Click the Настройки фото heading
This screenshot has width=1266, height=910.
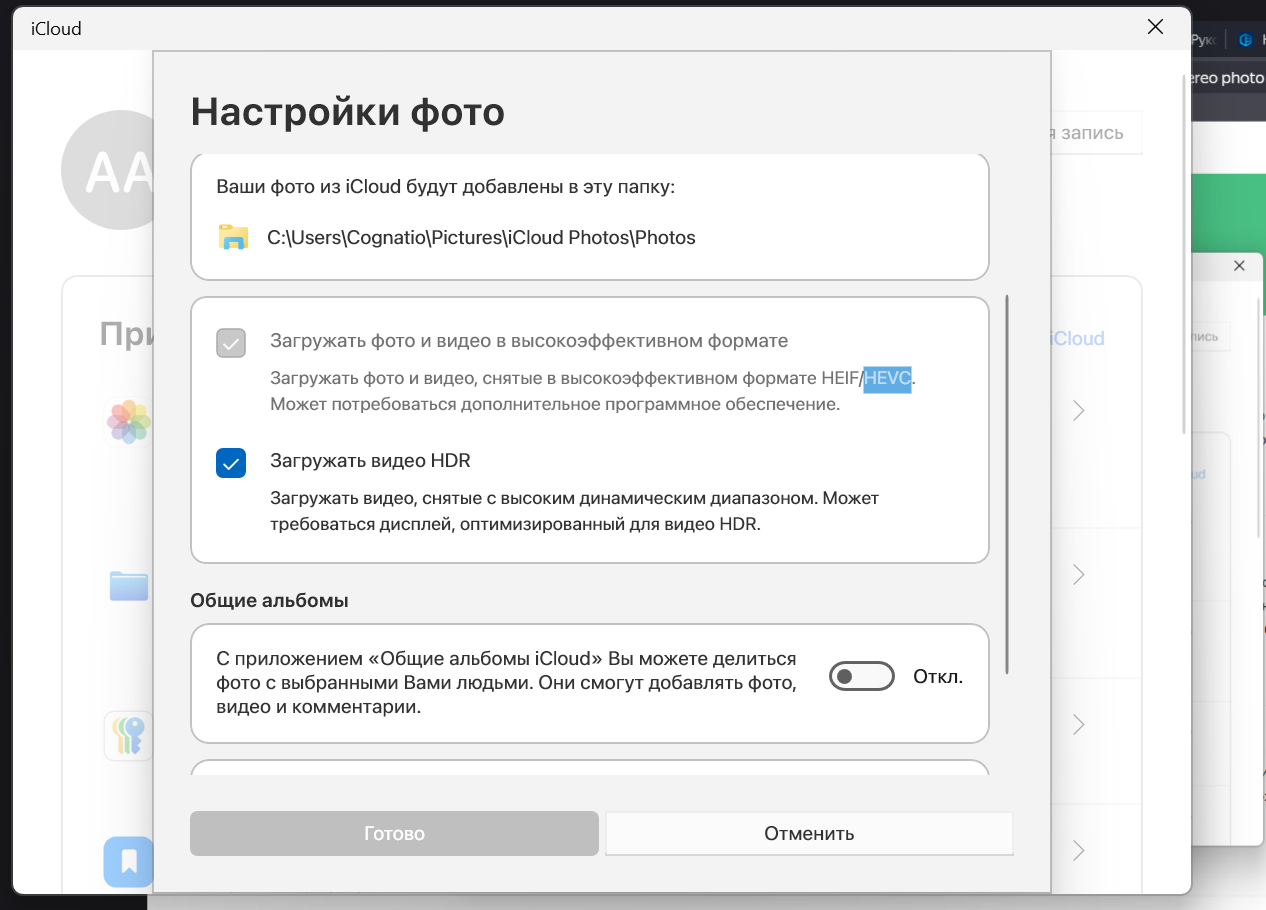347,112
